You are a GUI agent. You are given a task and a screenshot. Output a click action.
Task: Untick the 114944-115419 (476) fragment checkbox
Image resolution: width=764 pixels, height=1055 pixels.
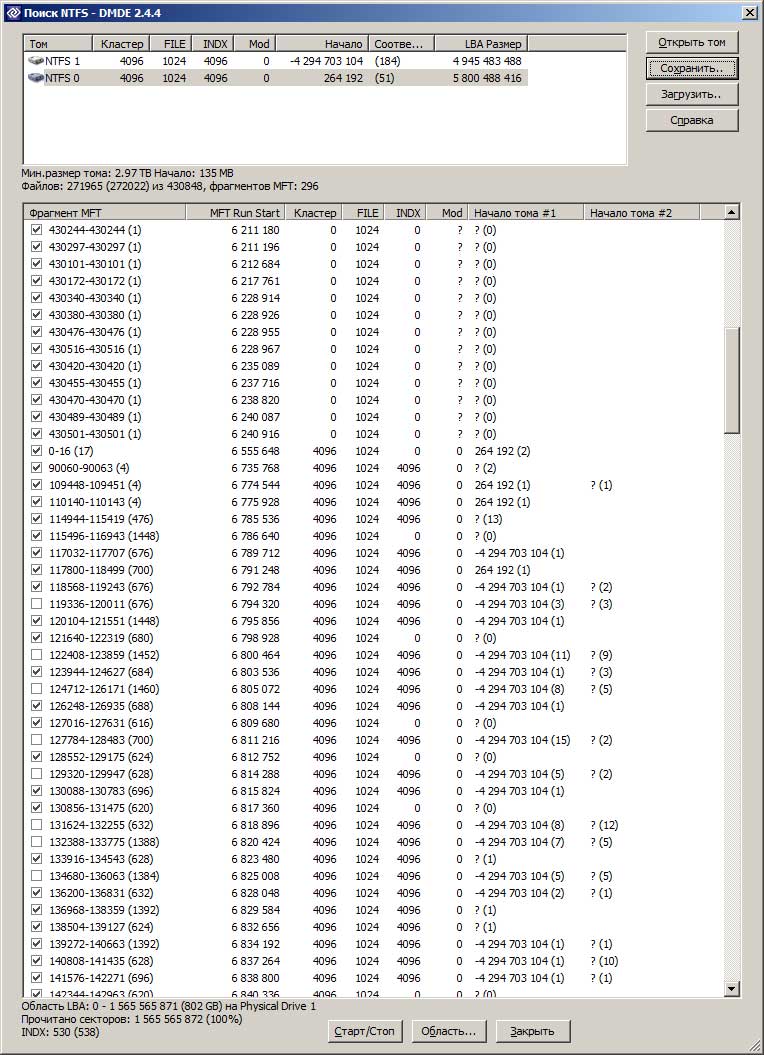36,519
